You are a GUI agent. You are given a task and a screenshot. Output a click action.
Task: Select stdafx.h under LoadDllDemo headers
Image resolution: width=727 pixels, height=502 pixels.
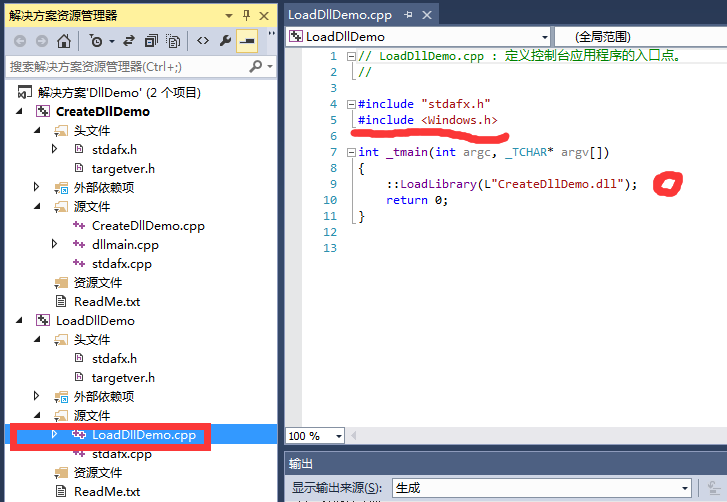[x=115, y=359]
